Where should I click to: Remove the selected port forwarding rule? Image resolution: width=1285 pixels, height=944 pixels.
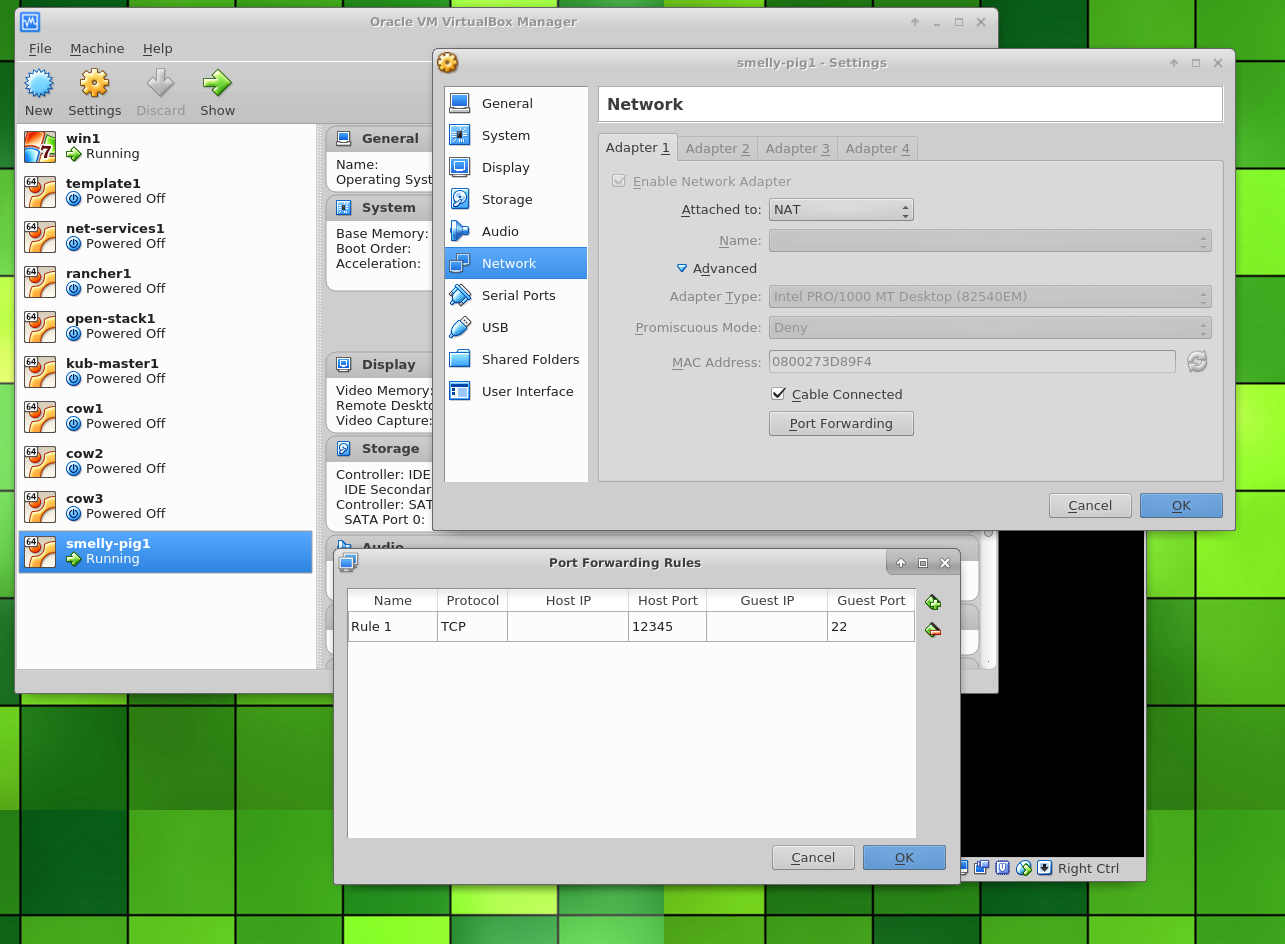click(x=933, y=630)
